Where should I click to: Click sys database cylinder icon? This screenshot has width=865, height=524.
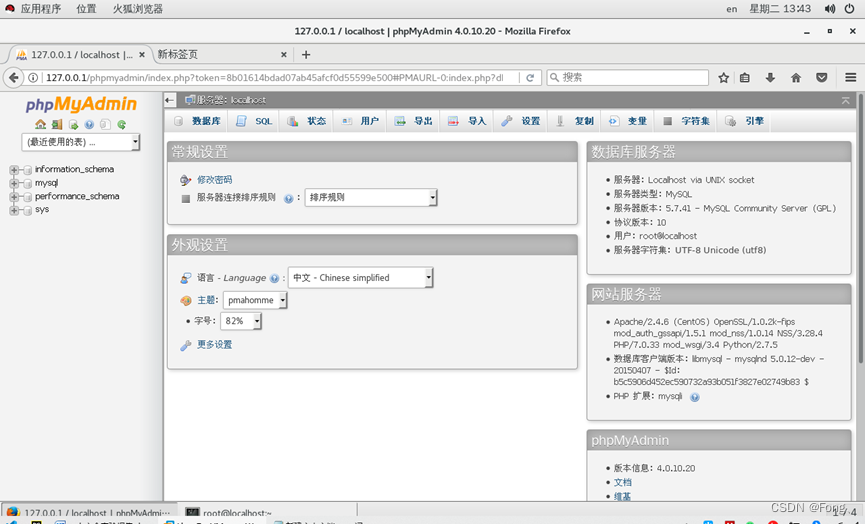tap(27, 210)
